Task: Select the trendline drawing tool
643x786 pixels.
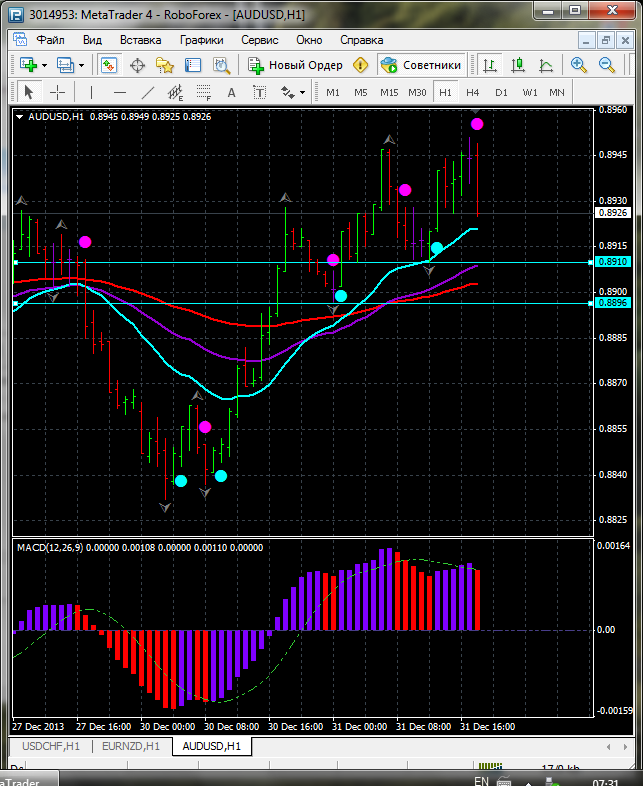Action: pos(147,92)
